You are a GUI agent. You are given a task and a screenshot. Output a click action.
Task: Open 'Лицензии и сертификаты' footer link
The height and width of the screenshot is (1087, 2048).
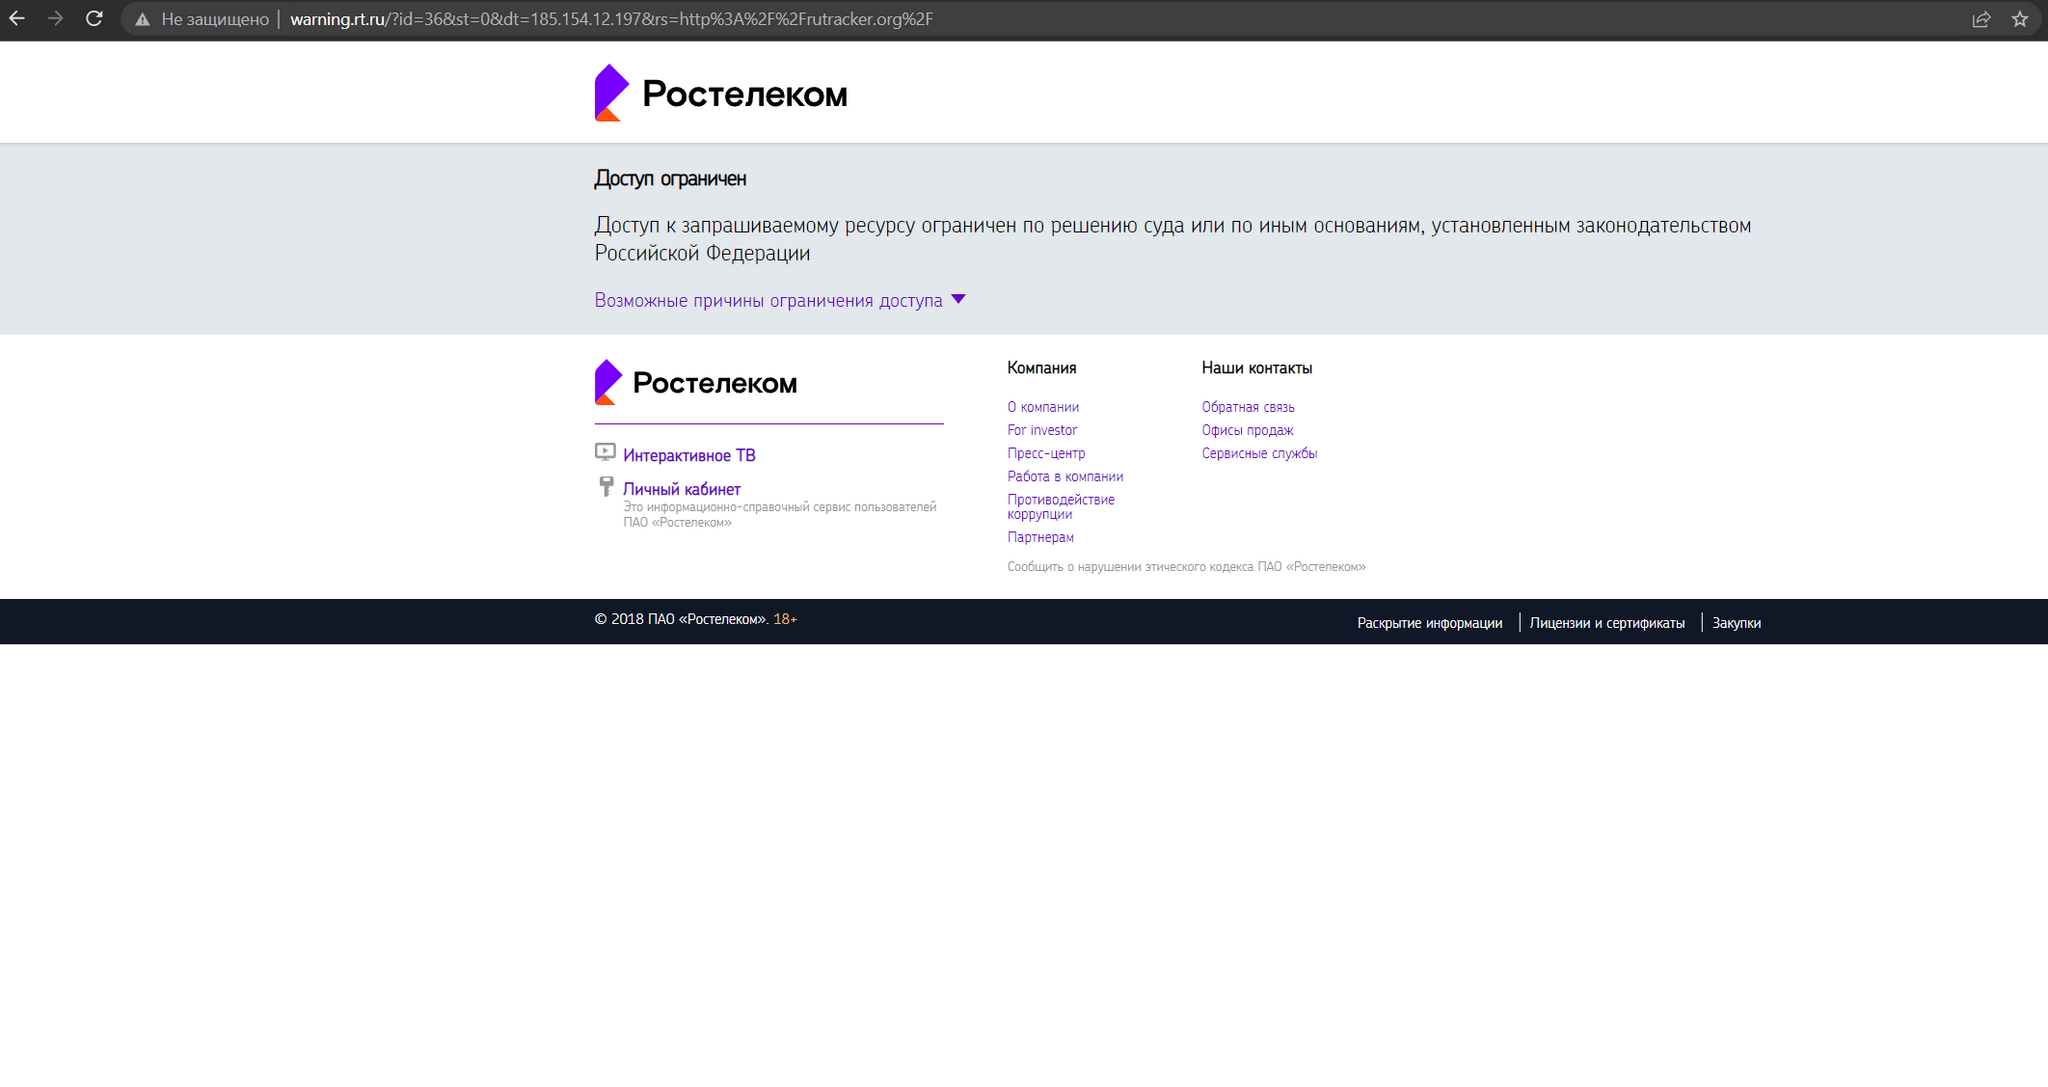point(1607,623)
